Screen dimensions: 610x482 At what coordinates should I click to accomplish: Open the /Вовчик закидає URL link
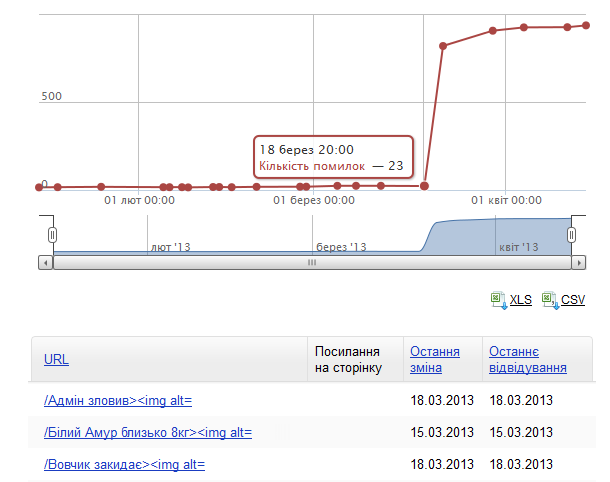(x=125, y=465)
